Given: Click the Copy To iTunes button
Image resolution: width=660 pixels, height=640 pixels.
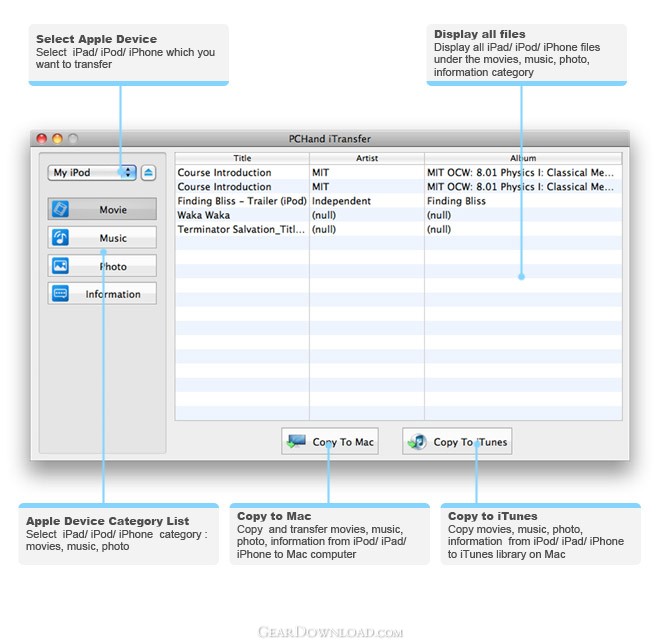Looking at the screenshot, I should [457, 442].
